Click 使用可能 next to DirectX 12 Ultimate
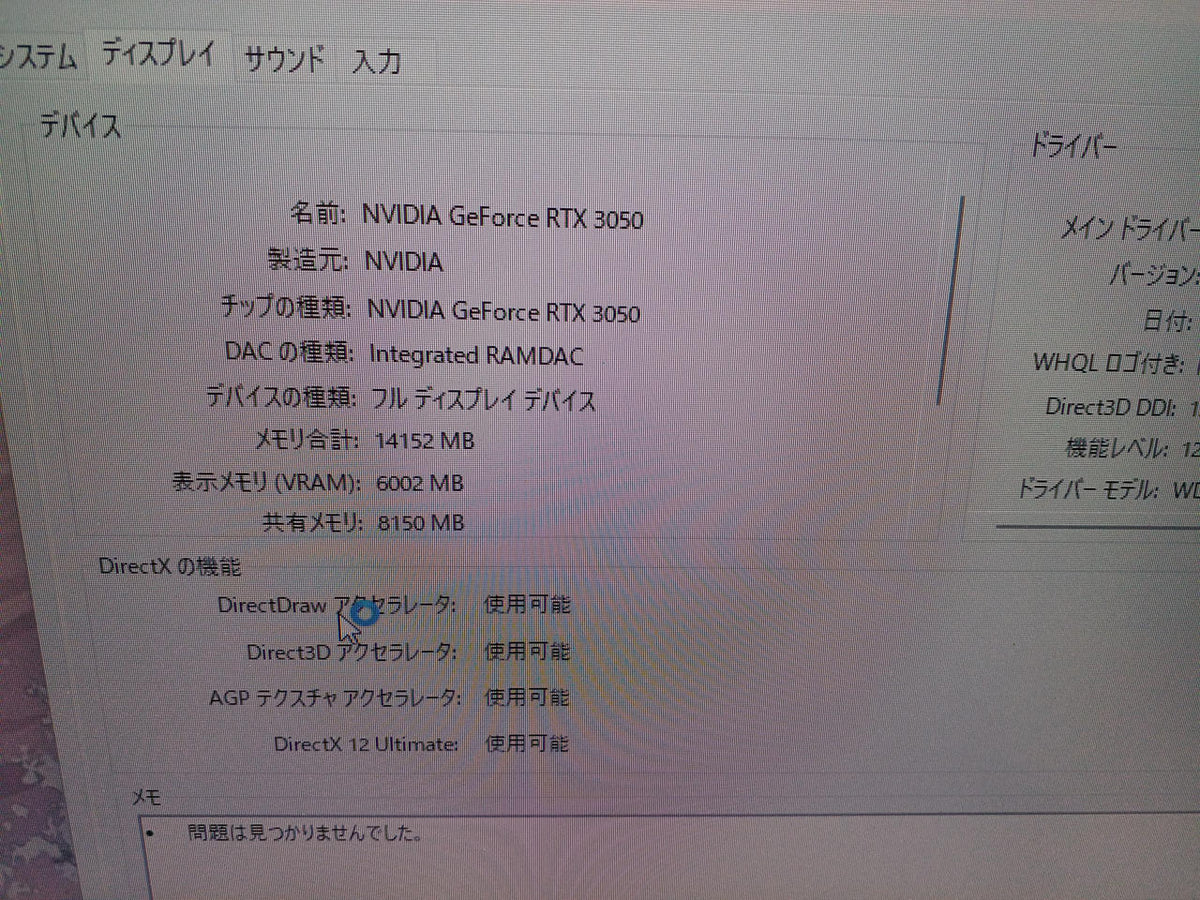 527,743
